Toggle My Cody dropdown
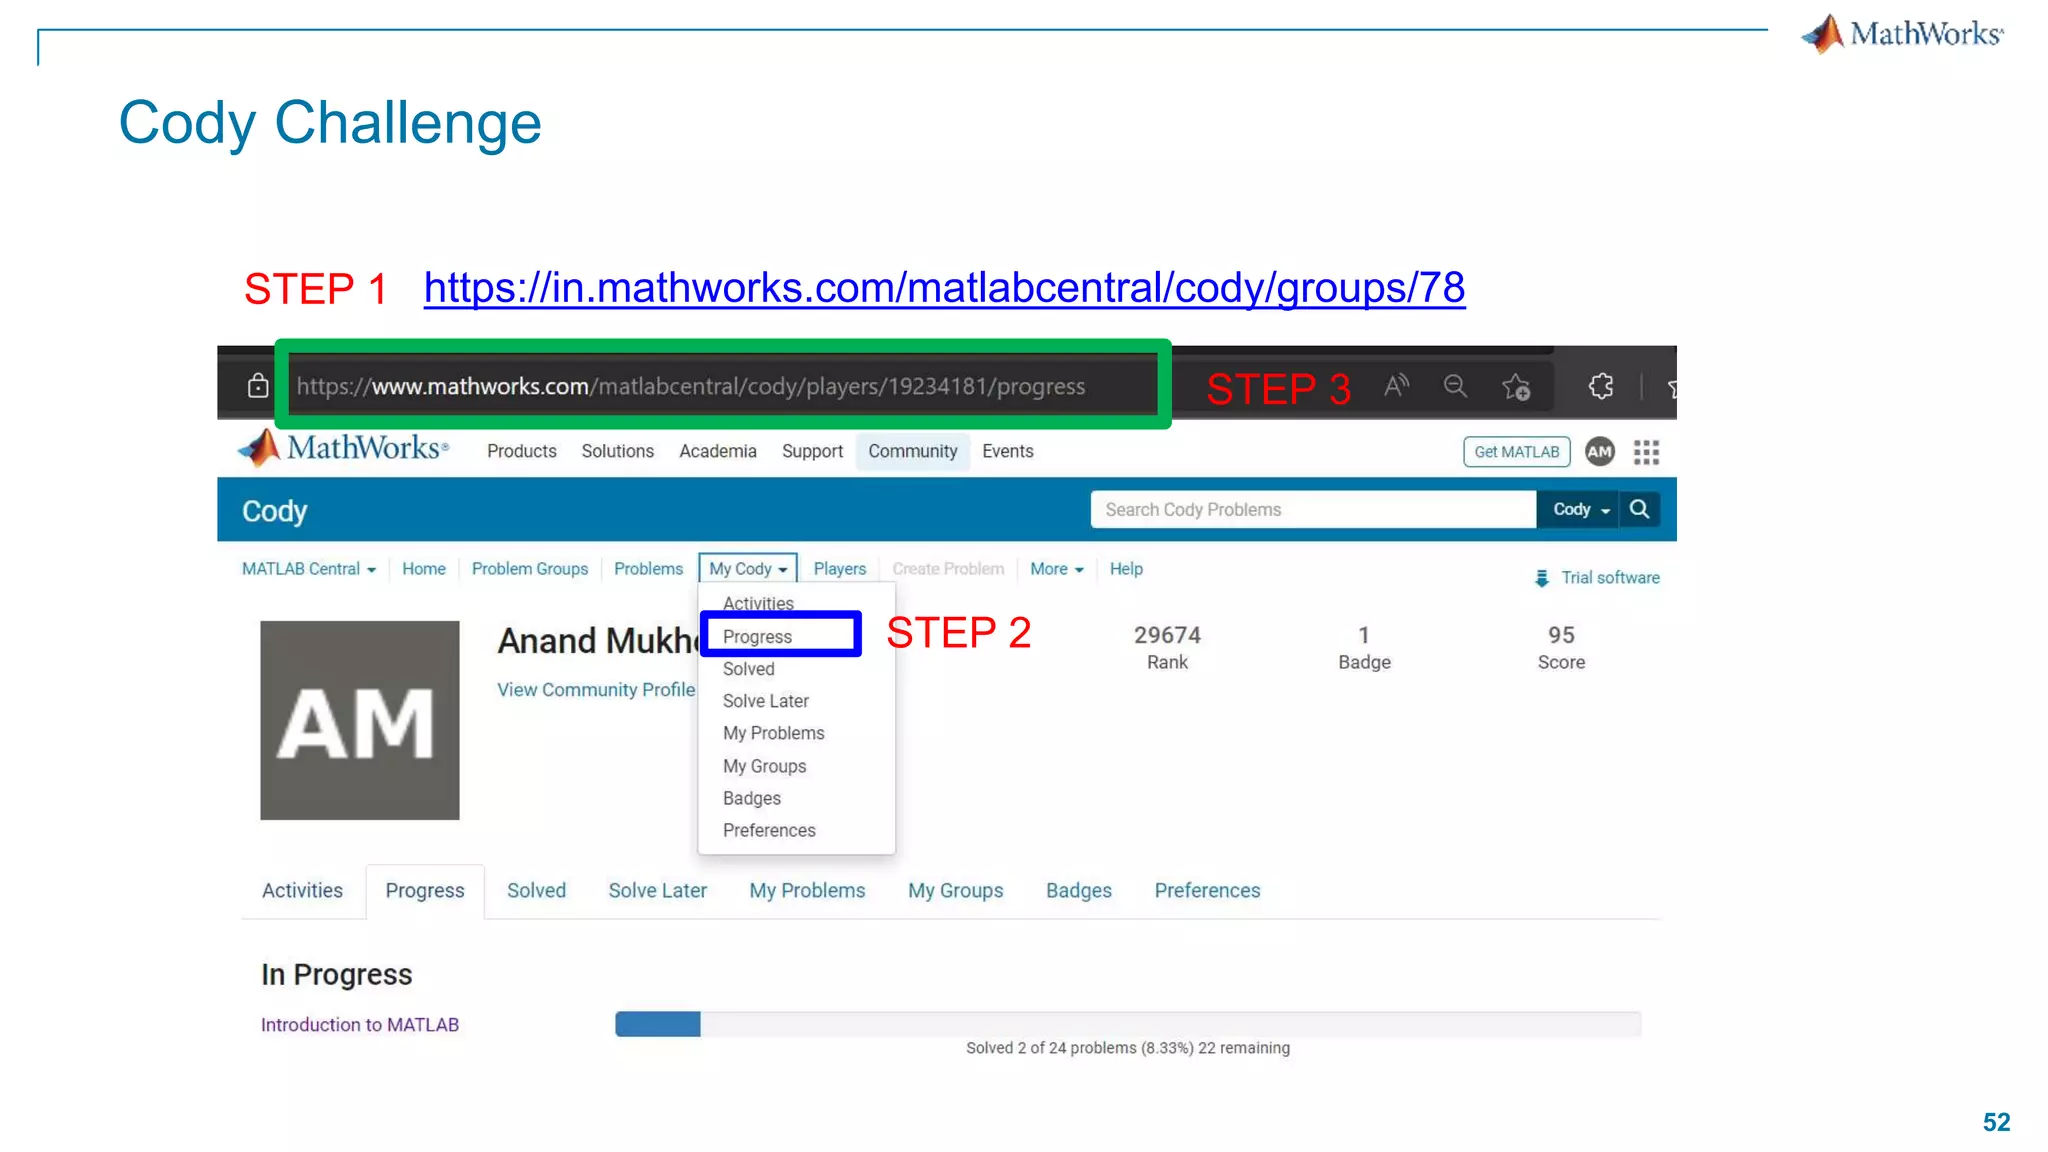 748,569
